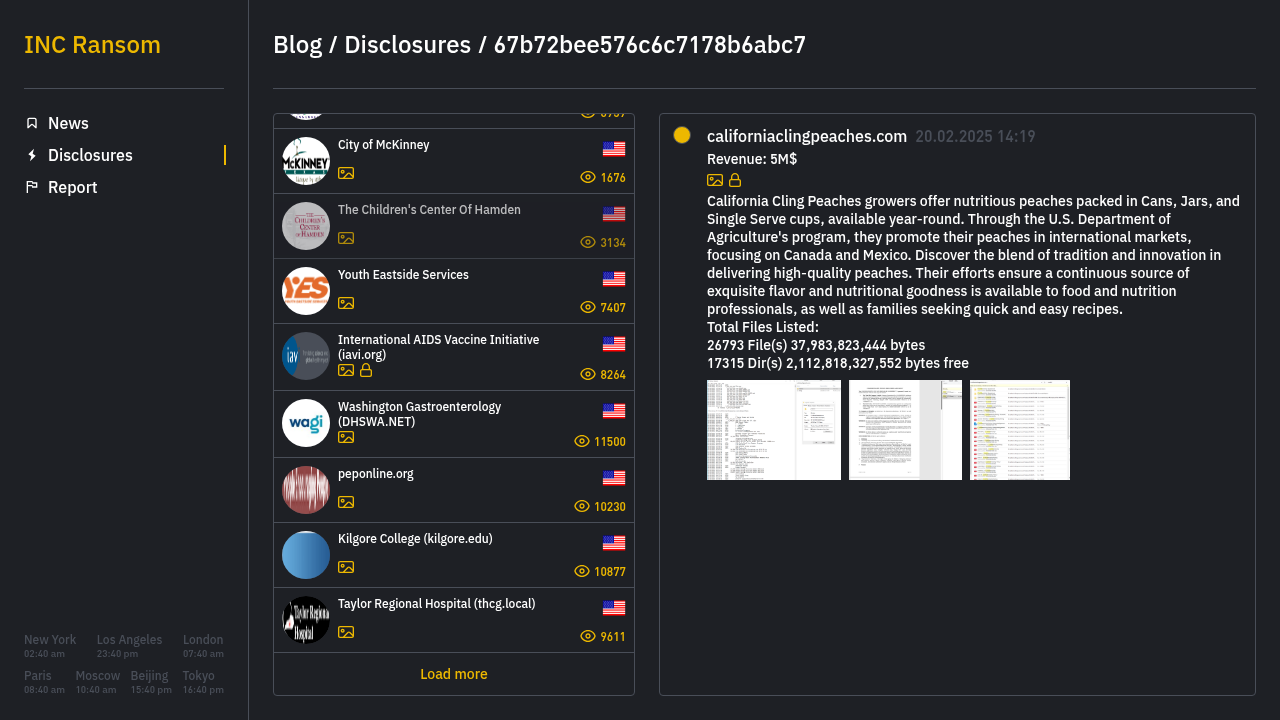Open Taylor Regional Hospital entry
This screenshot has height=720, width=1280.
point(454,620)
